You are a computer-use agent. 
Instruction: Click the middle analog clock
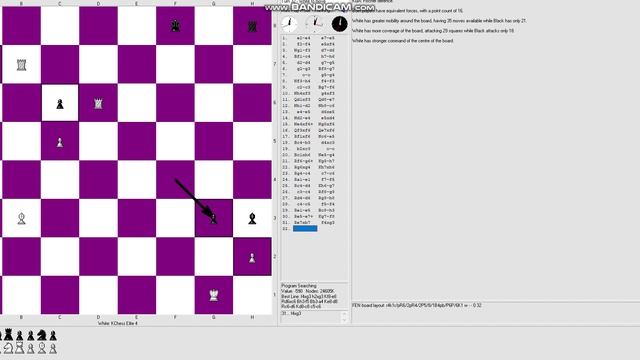click(314, 24)
